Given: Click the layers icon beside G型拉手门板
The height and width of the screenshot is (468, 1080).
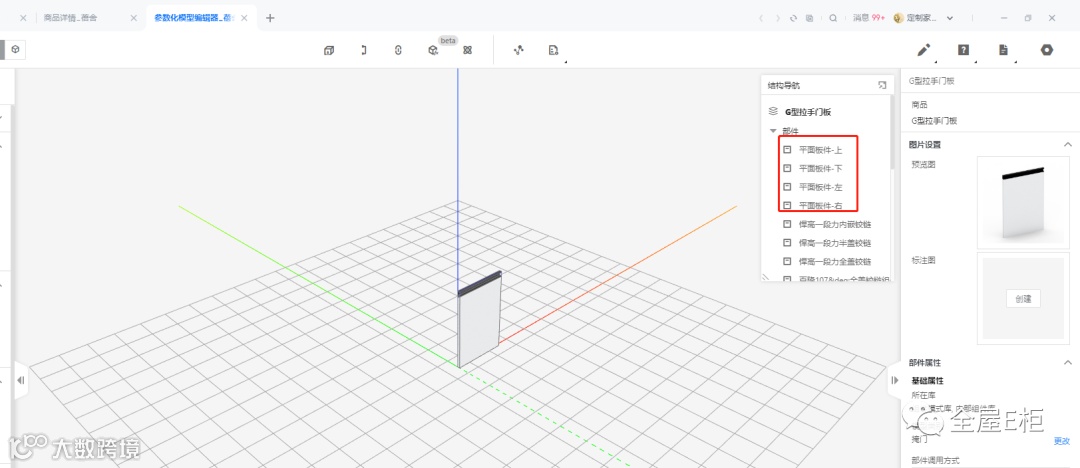Looking at the screenshot, I should coord(773,111).
